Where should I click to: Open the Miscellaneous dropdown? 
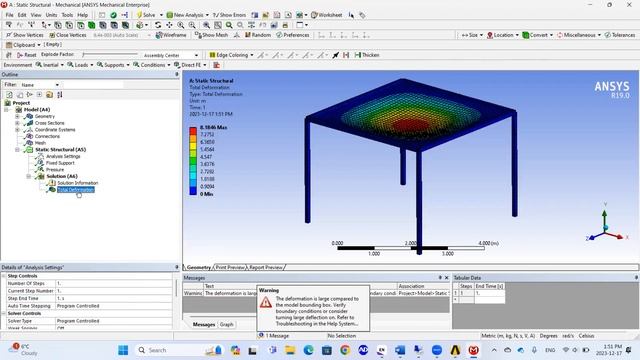click(579, 35)
